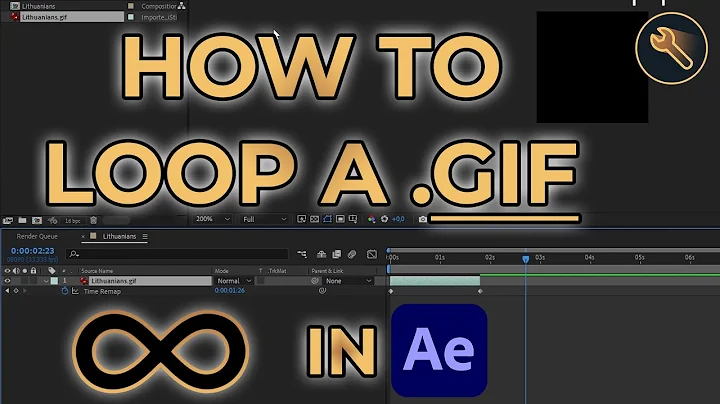Hide the Lithuanians.gif layer with its eye
The height and width of the screenshot is (404, 720).
(7, 281)
